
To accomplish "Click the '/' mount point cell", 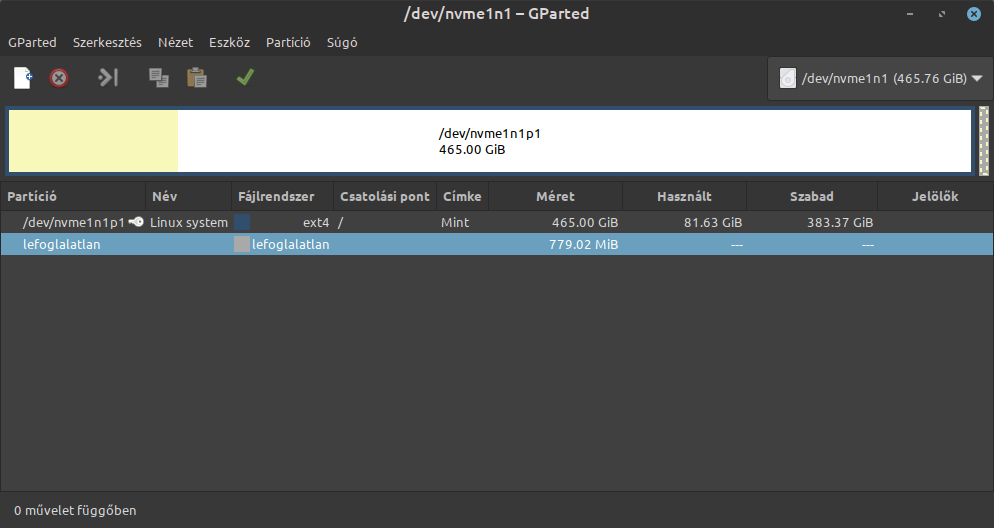I will point(340,222).
